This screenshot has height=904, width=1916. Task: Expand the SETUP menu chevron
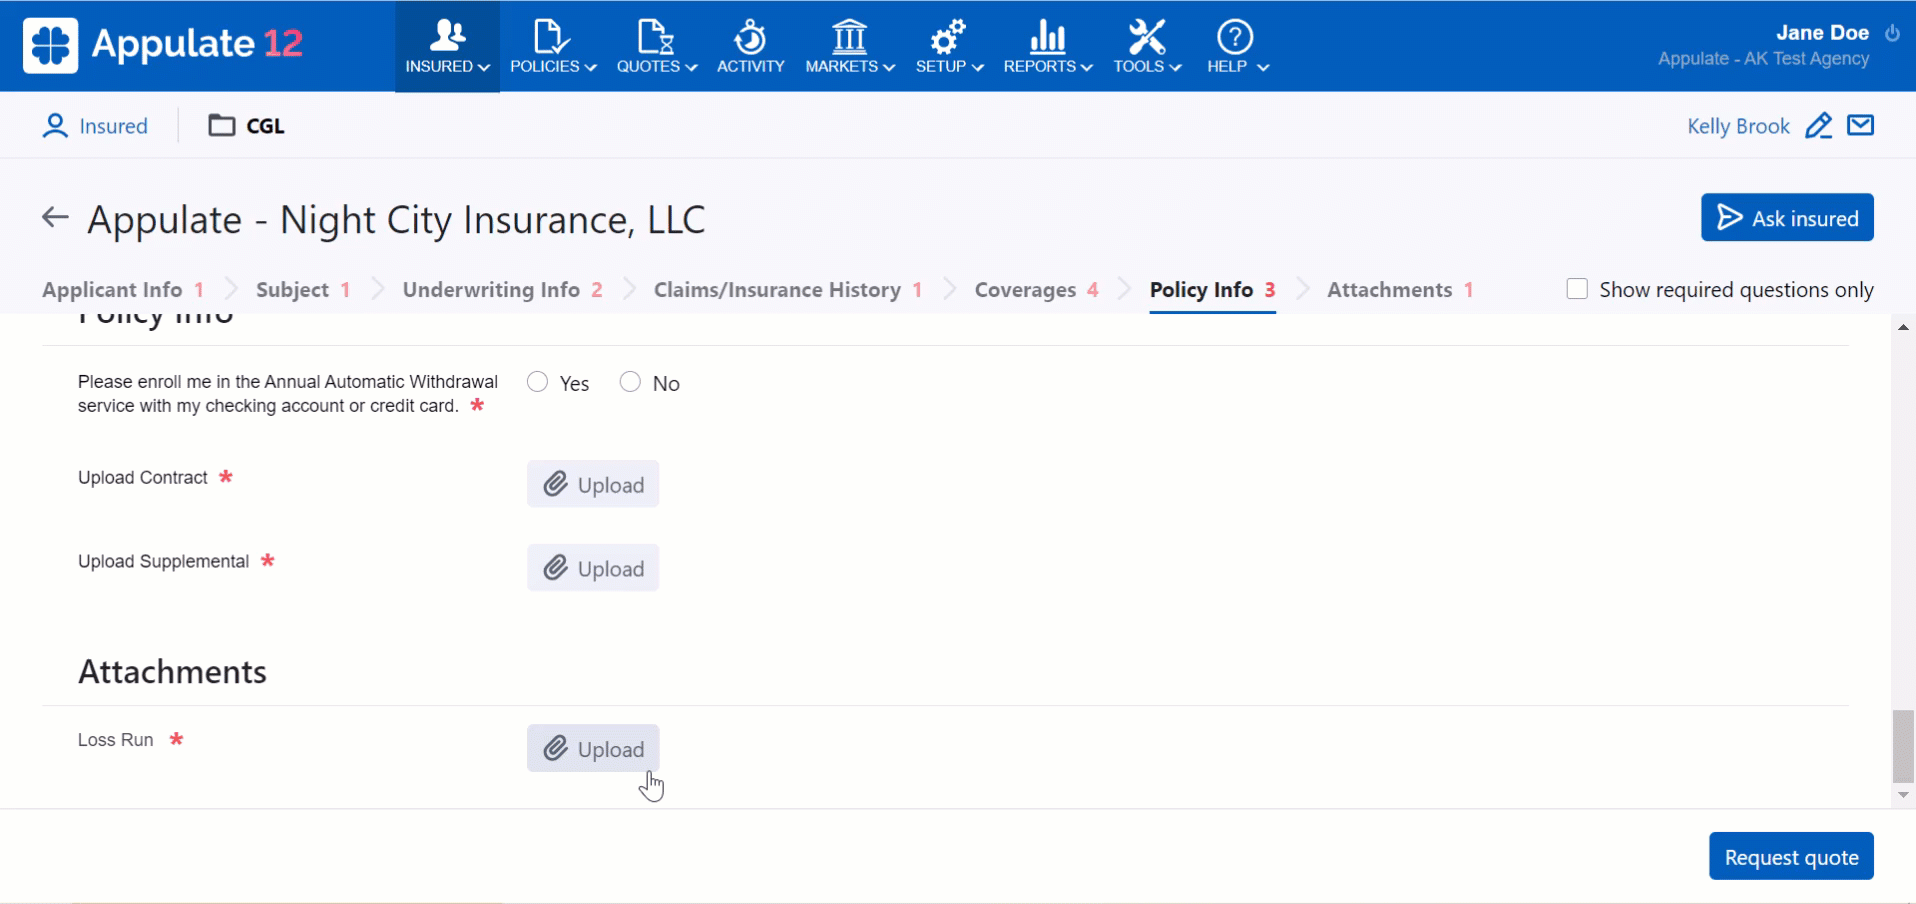tap(978, 67)
